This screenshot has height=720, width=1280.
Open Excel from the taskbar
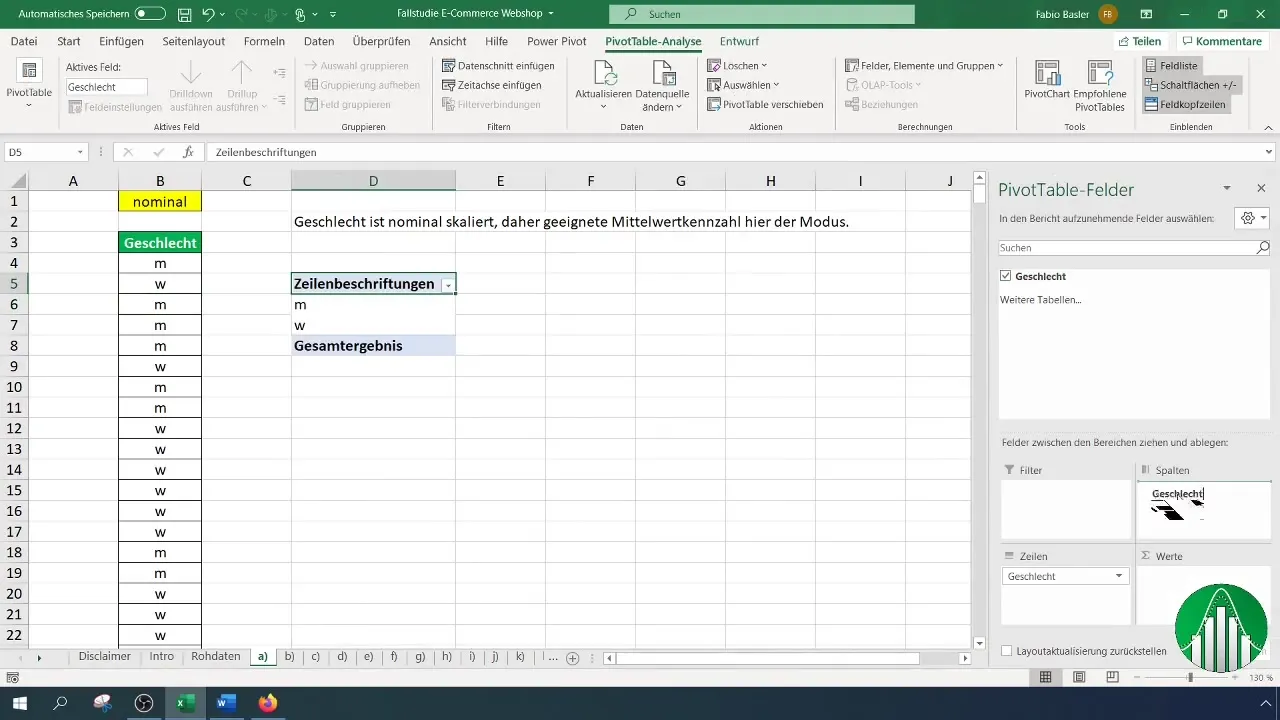pos(185,703)
